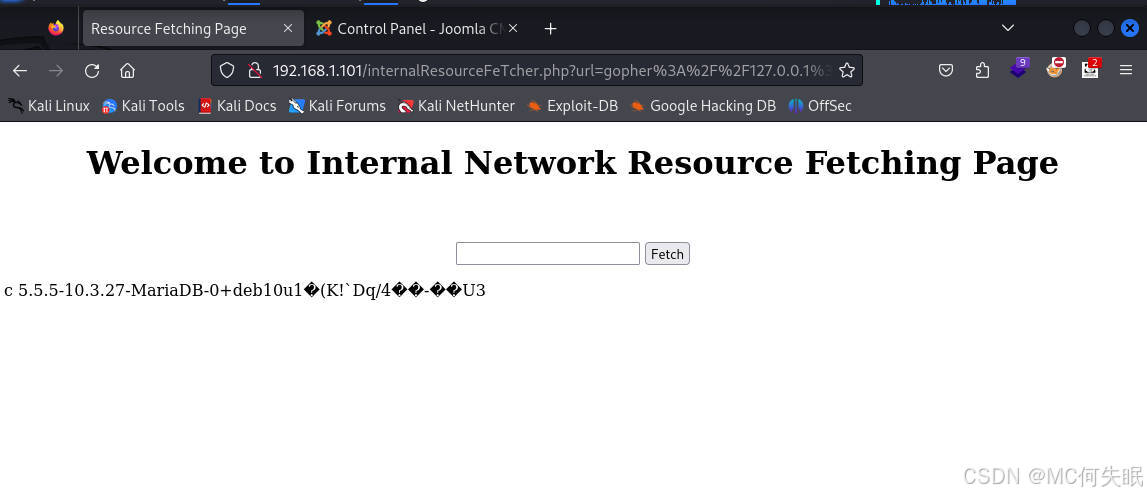Open the Exploit-DB bookmark
Screen dimensions: 1147x496
pyautogui.click(x=572, y=106)
